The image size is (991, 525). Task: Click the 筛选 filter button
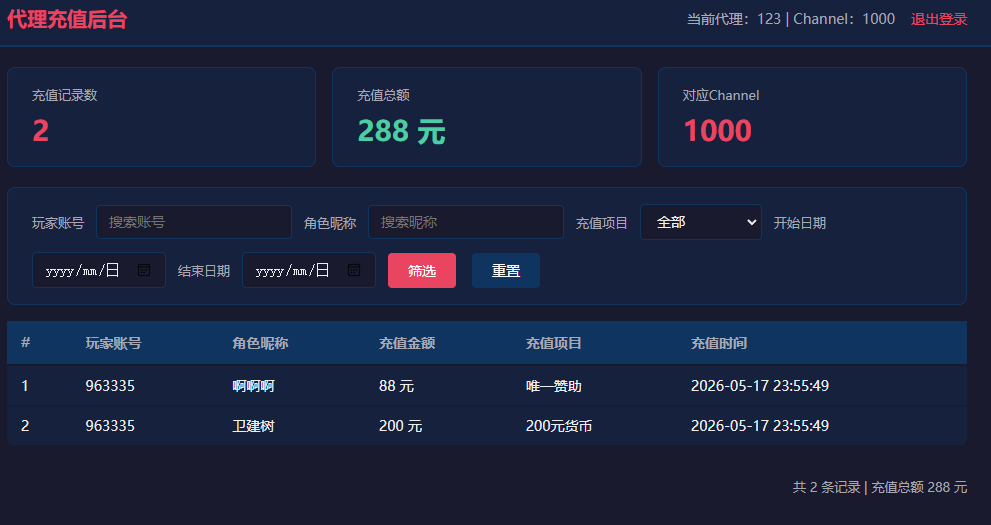[422, 270]
